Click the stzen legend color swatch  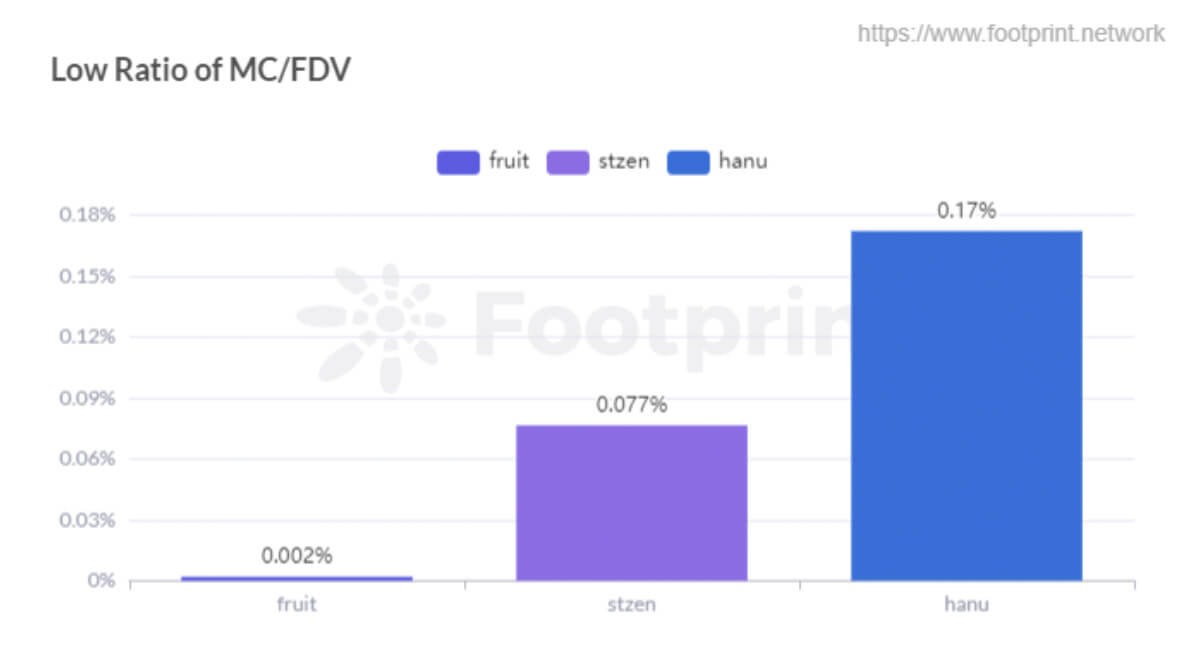tap(567, 162)
